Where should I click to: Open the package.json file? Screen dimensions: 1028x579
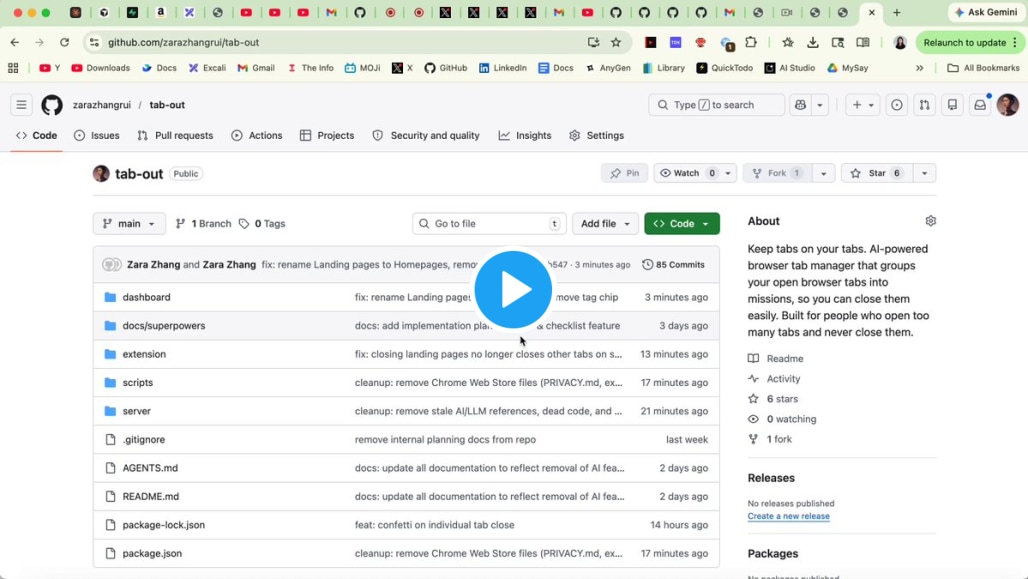152,553
